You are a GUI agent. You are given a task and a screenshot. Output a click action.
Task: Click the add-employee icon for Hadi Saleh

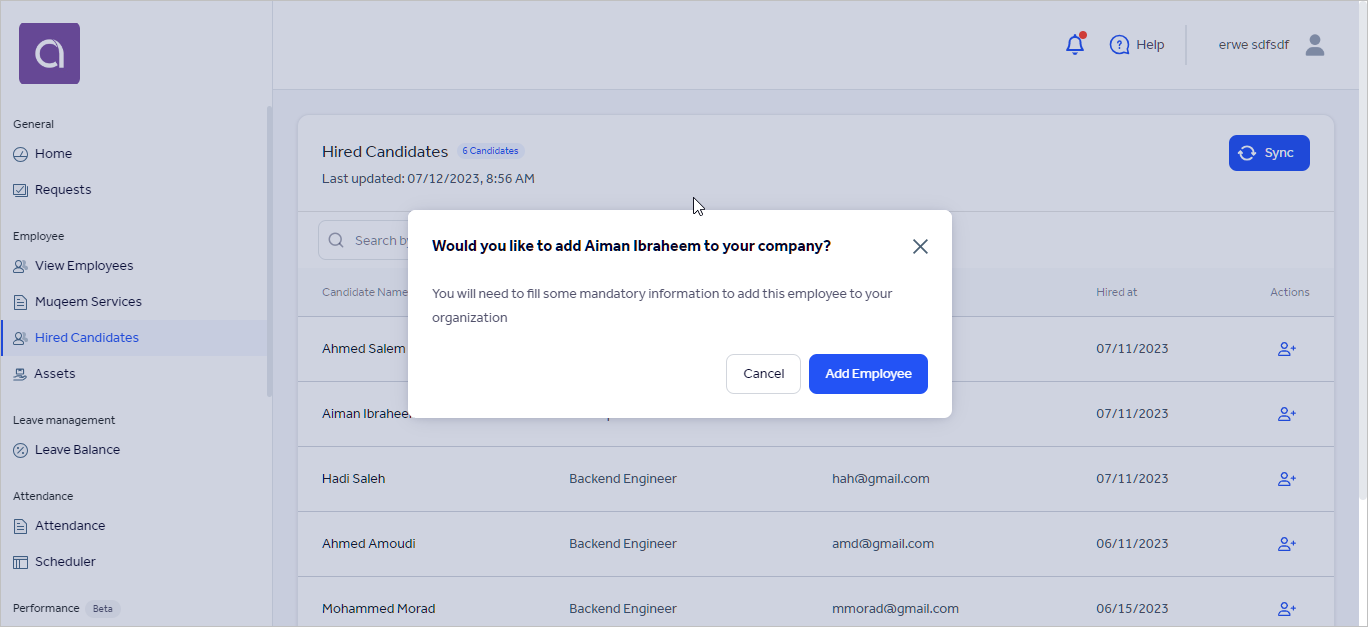(1286, 478)
